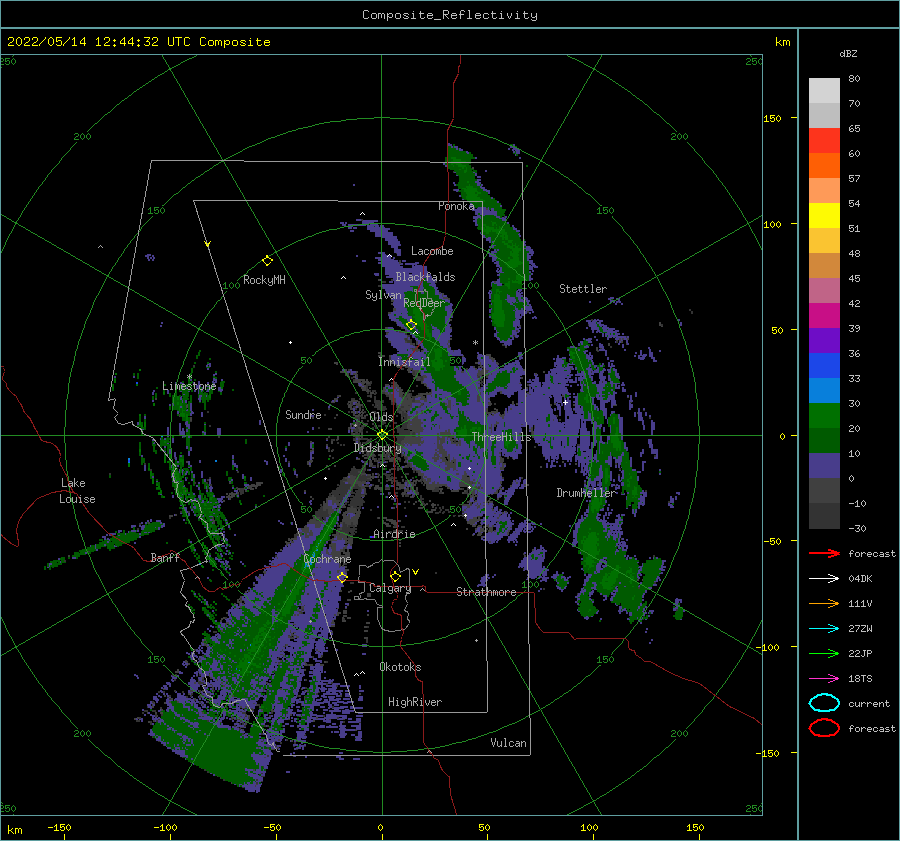This screenshot has width=900, height=841.
Task: Click the cyan current ellipse symbol
Action: (824, 703)
